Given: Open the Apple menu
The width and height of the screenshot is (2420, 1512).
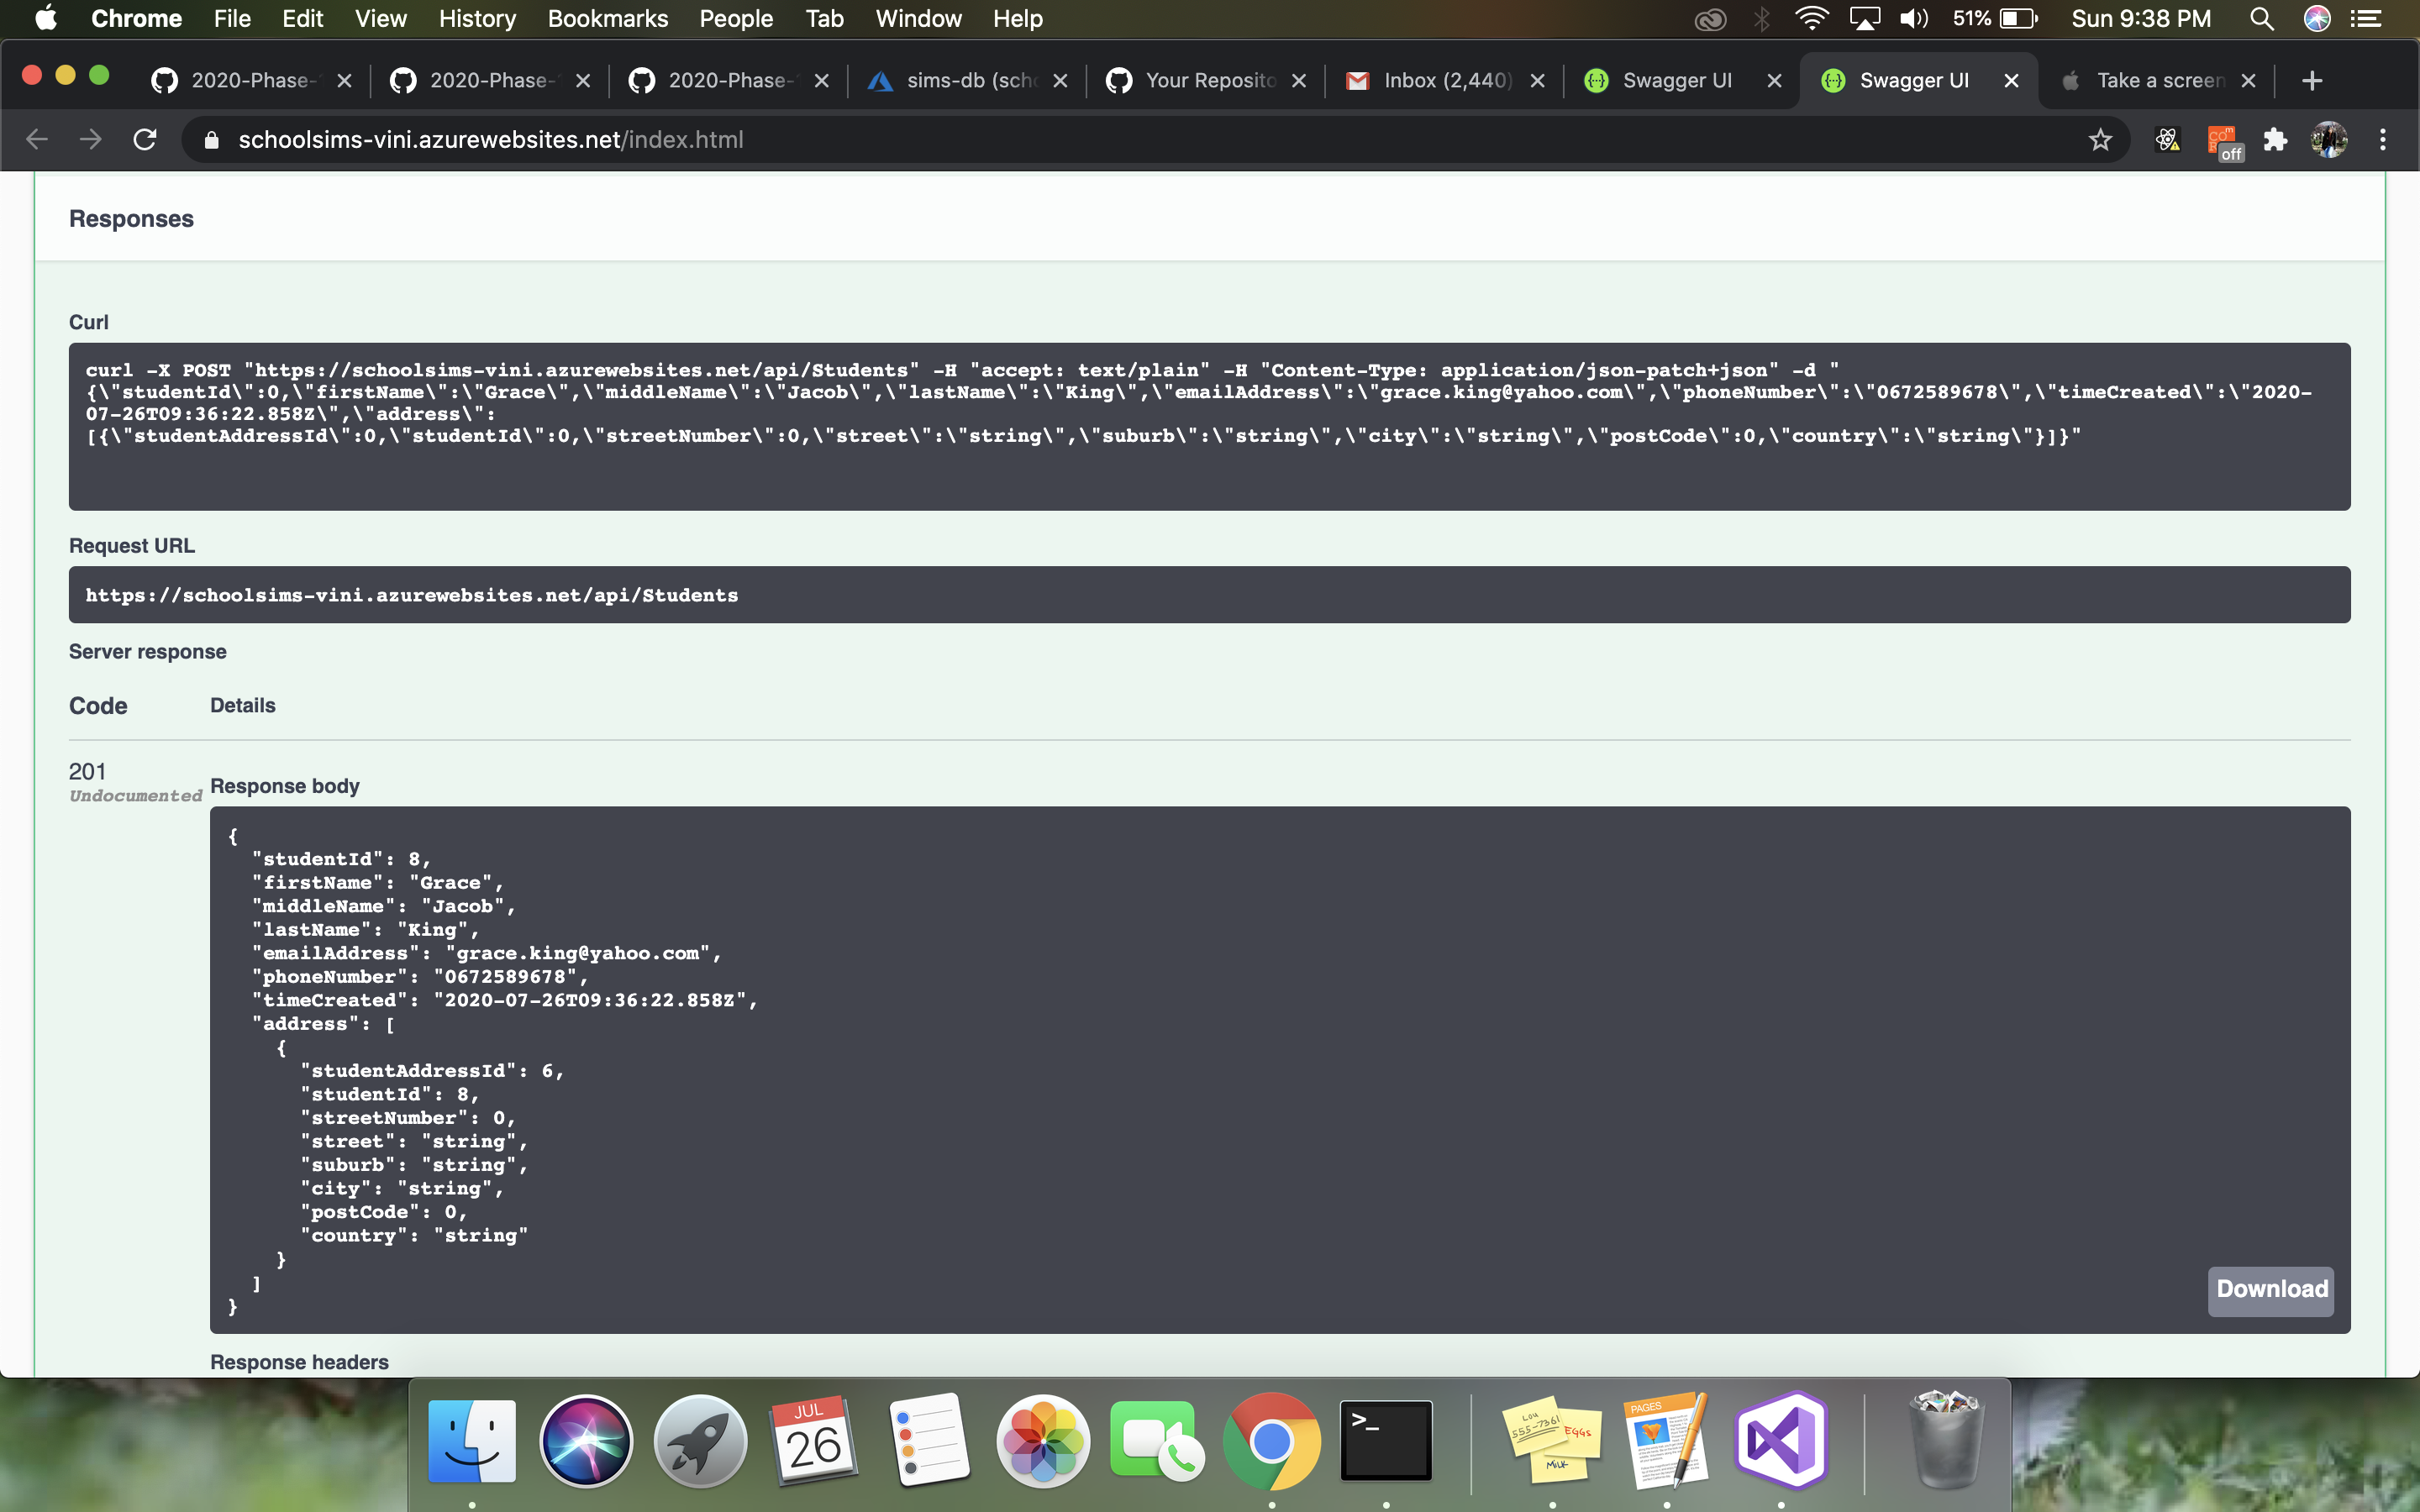Looking at the screenshot, I should (46, 18).
